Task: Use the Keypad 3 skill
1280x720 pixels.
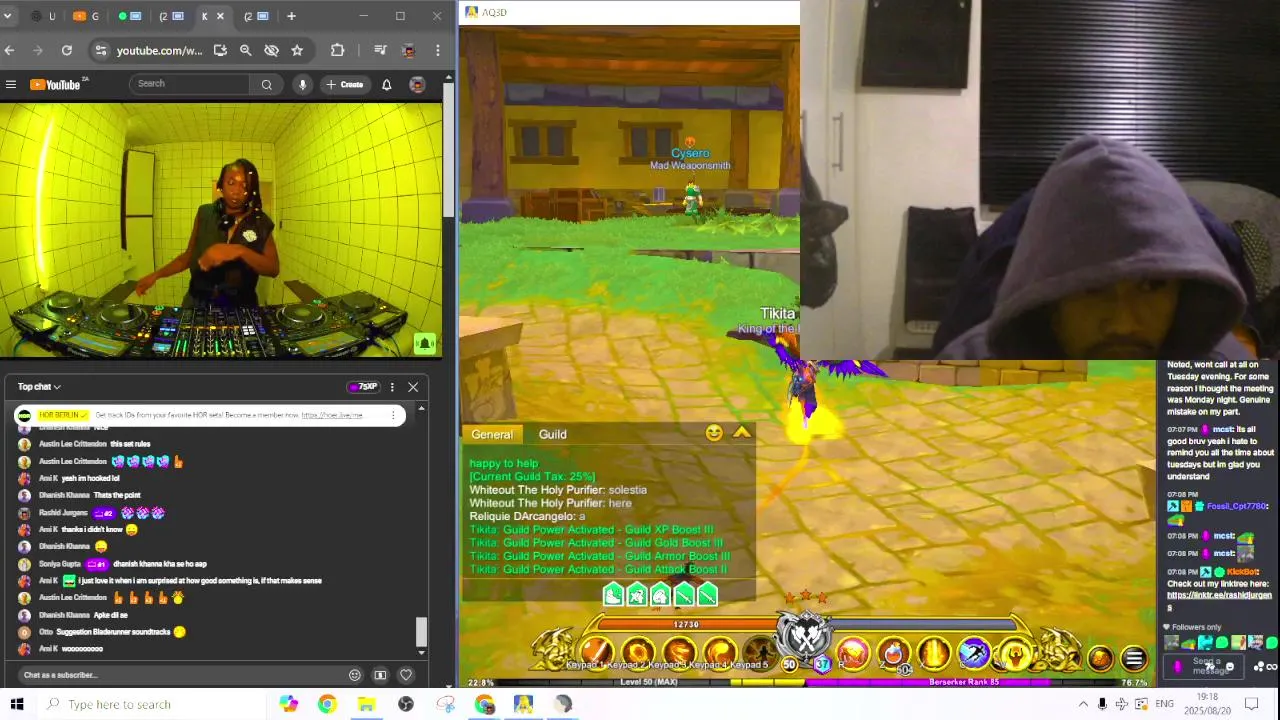Action: click(679, 654)
